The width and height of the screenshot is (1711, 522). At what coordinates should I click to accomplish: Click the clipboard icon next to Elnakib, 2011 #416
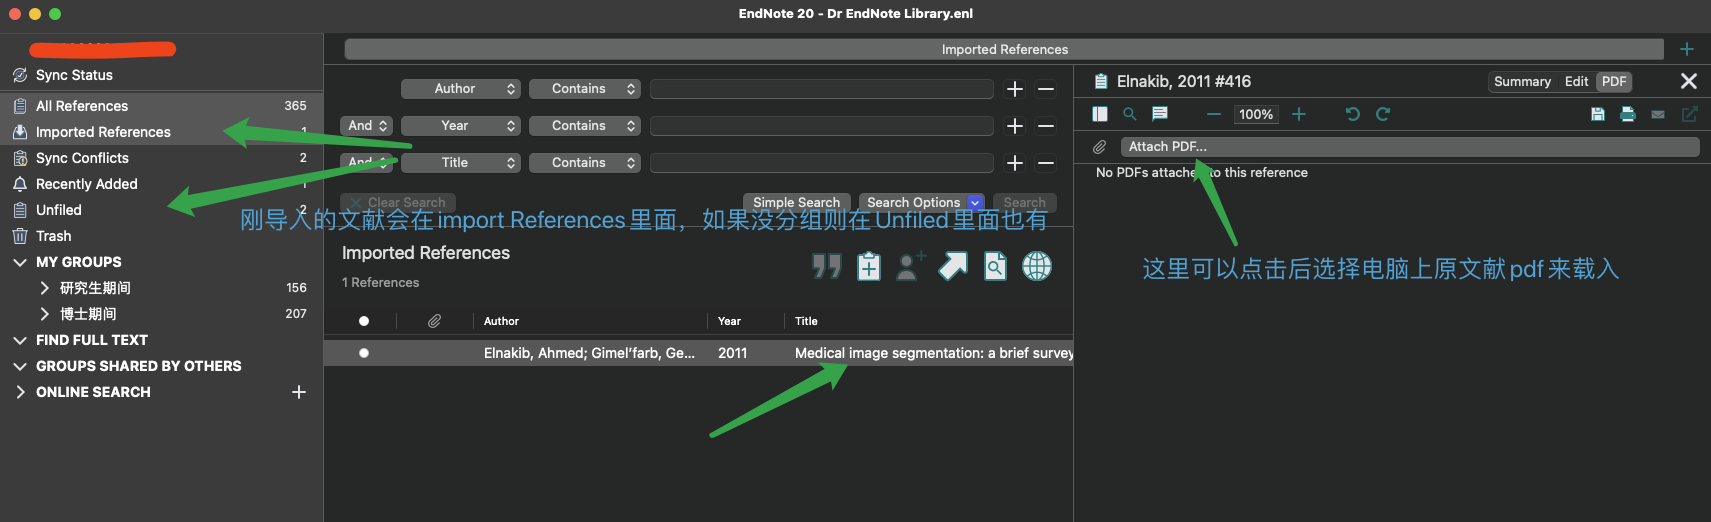tap(1101, 82)
